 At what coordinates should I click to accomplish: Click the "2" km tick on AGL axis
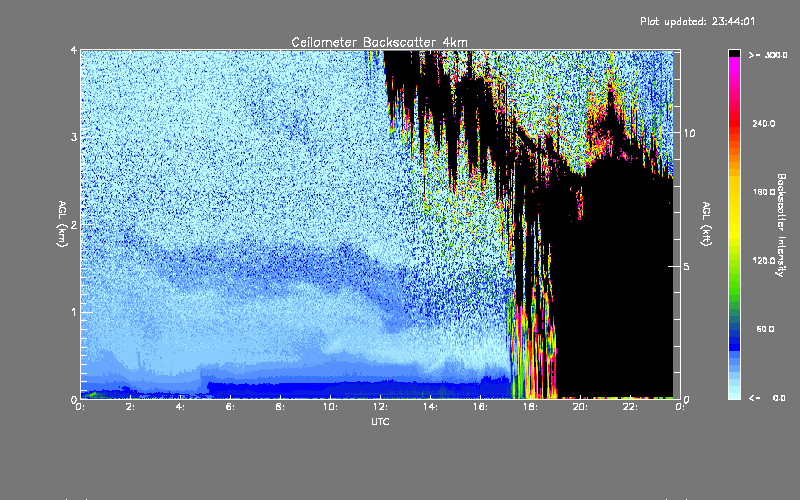click(74, 224)
